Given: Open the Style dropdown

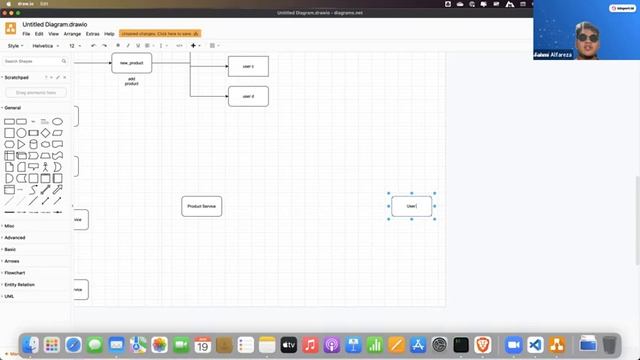Looking at the screenshot, I should pos(16,46).
